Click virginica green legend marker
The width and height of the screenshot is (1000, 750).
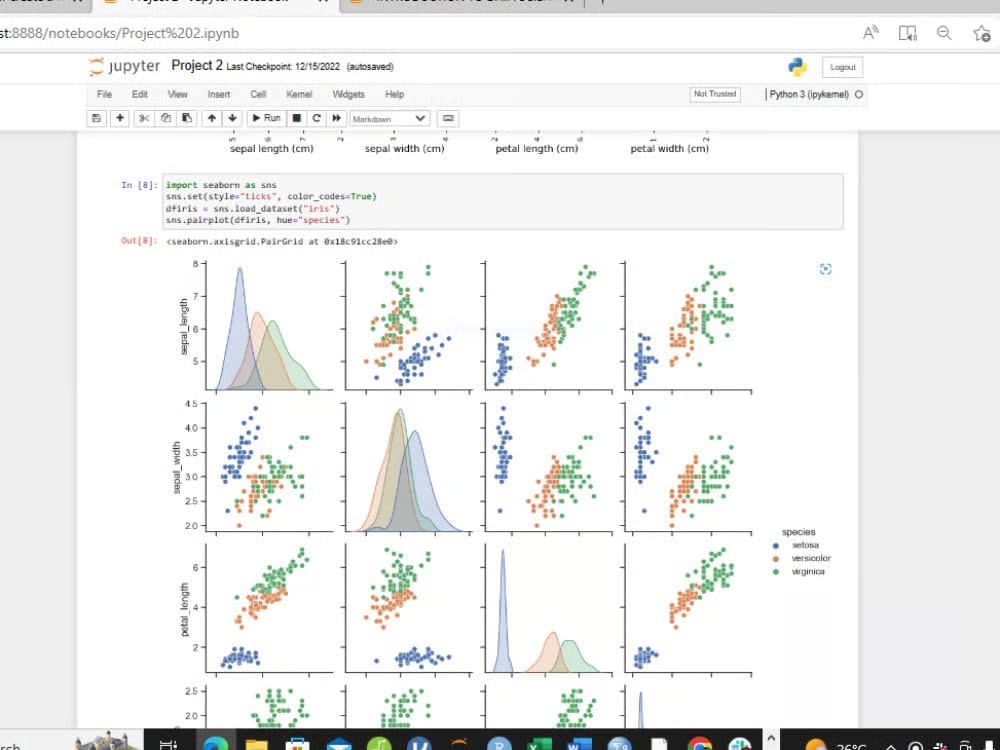click(776, 572)
